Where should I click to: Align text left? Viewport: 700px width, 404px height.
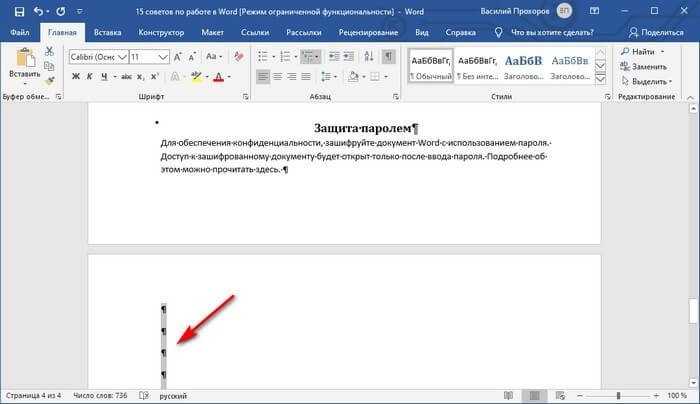[x=263, y=77]
